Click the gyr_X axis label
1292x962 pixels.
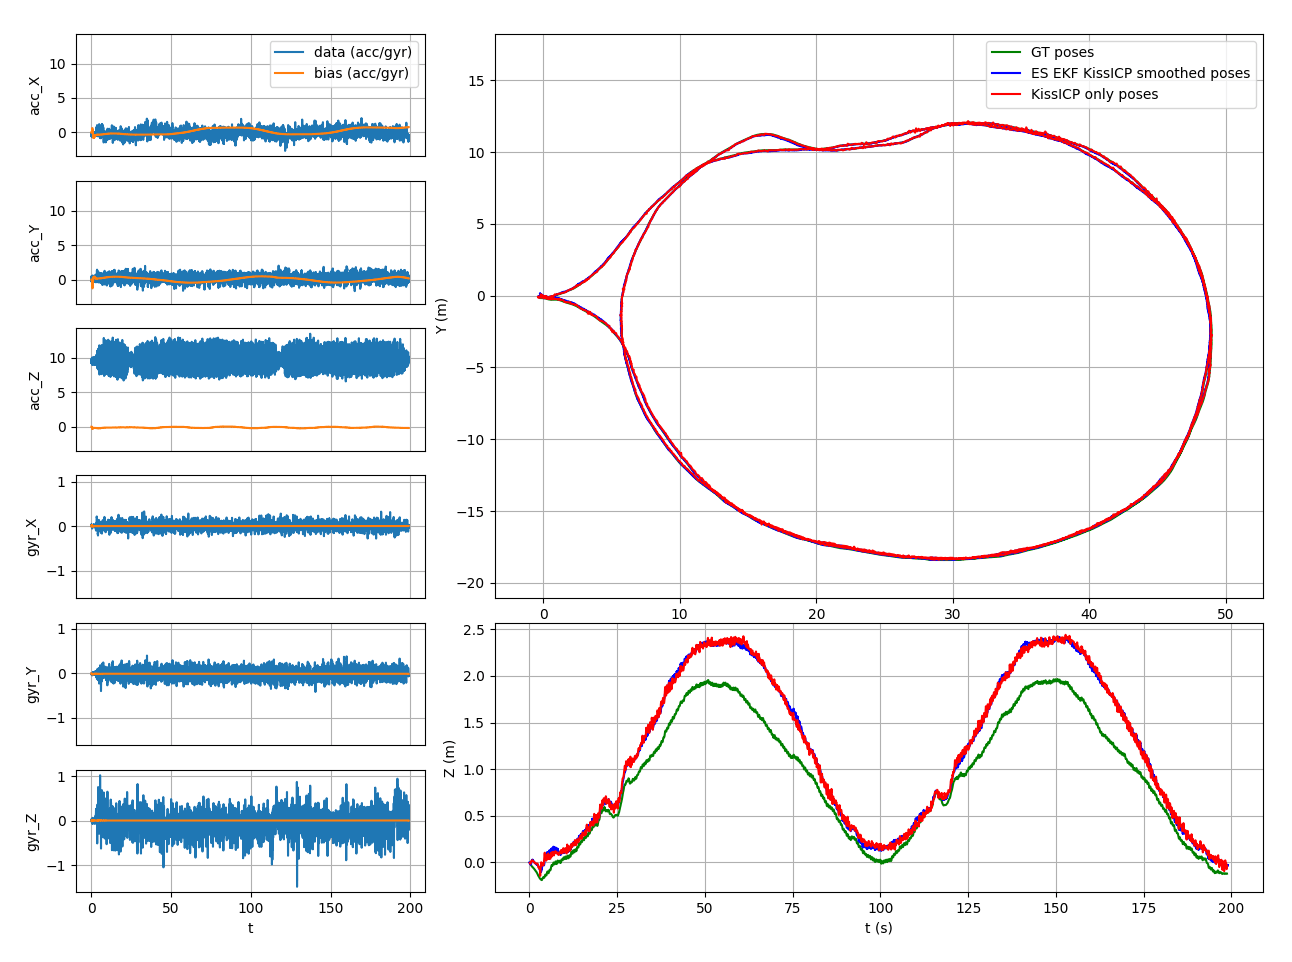coord(33,537)
